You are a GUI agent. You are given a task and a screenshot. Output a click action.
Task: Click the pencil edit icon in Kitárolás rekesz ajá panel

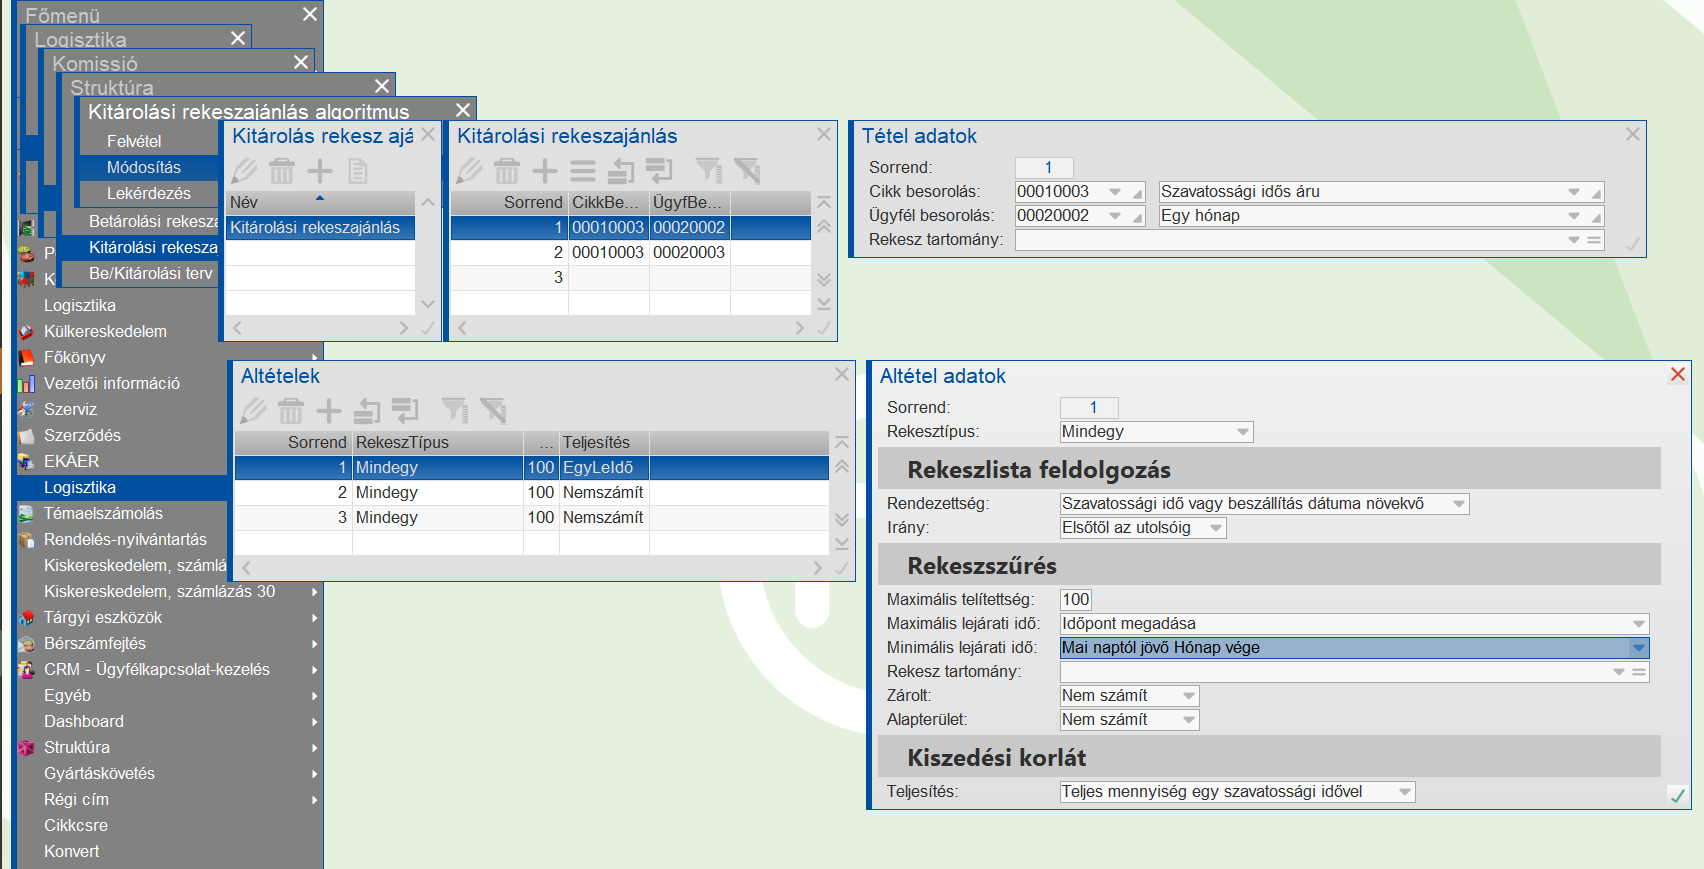(x=244, y=171)
